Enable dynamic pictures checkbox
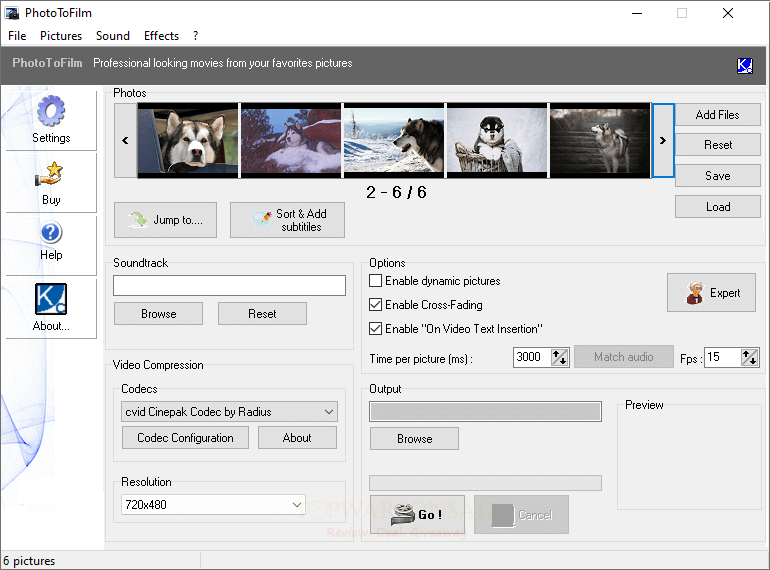770x570 pixels. [x=375, y=281]
